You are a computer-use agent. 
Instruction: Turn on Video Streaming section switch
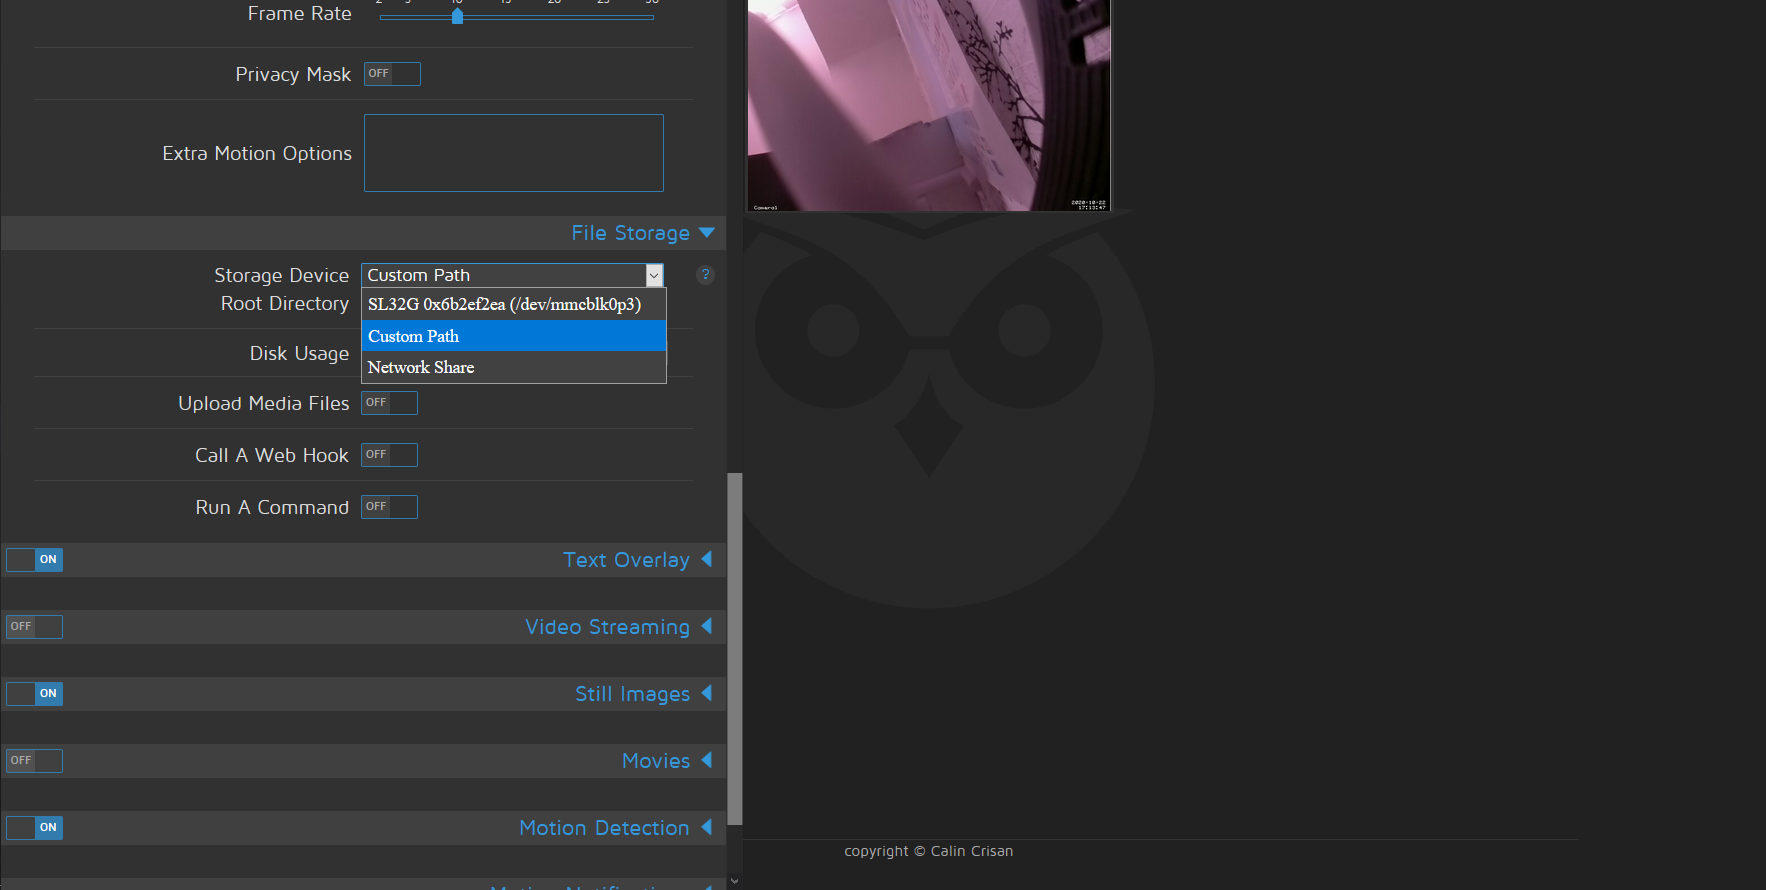point(34,627)
